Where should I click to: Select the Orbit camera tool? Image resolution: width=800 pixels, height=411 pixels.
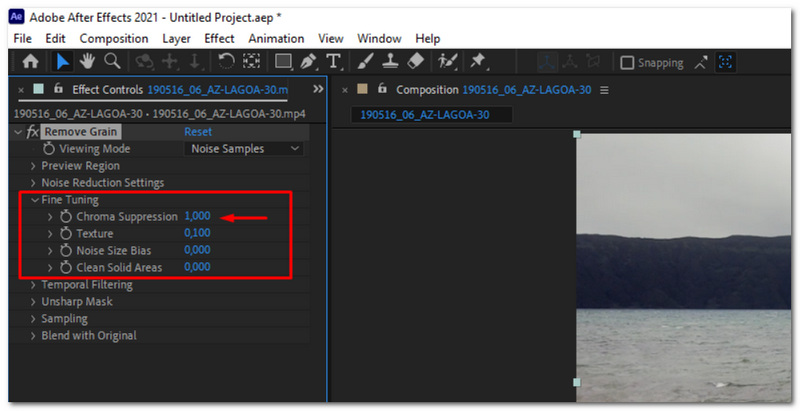tap(144, 62)
